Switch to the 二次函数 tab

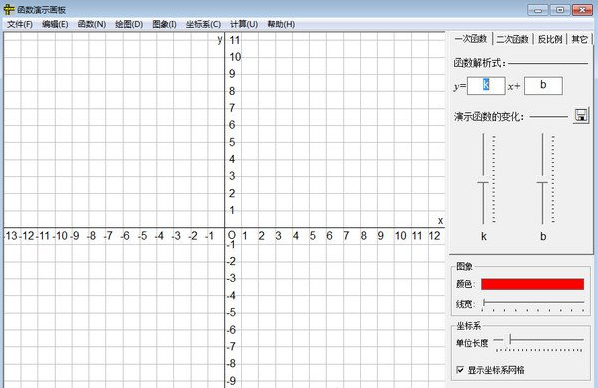click(512, 39)
